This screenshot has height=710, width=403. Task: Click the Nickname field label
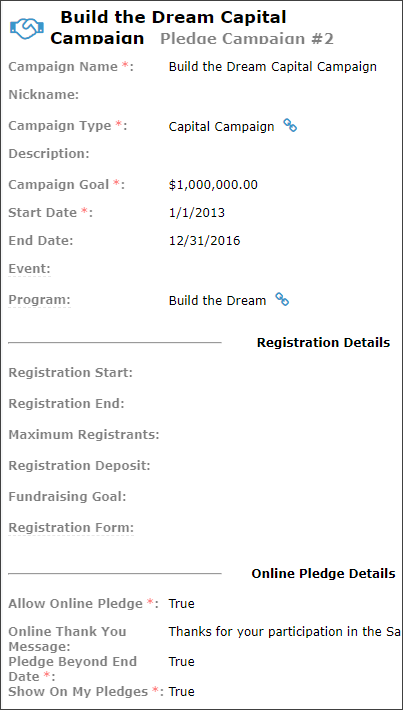point(44,95)
